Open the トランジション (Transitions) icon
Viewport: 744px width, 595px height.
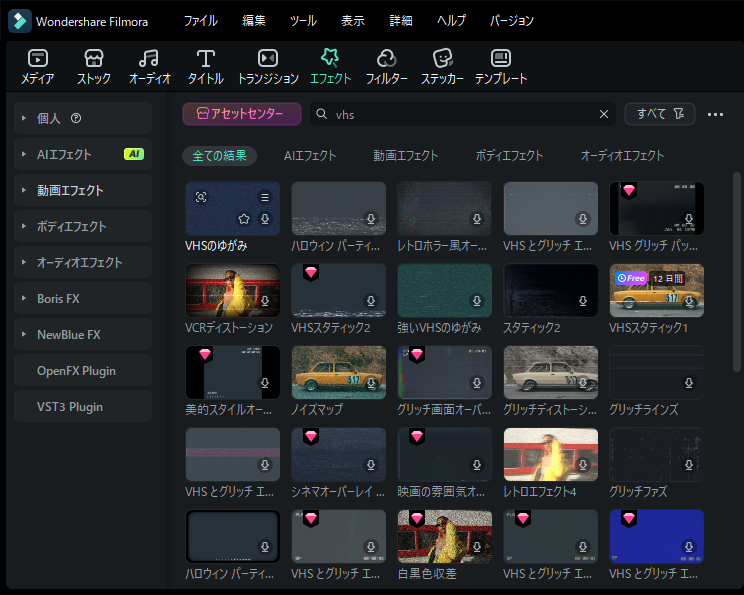coord(268,66)
